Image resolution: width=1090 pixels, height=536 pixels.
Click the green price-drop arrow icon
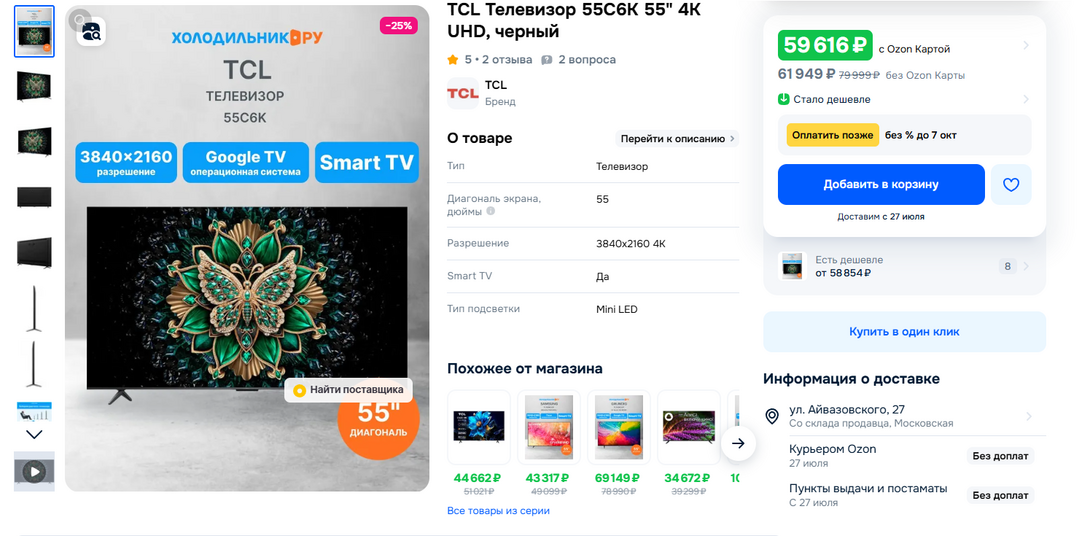pyautogui.click(x=784, y=99)
